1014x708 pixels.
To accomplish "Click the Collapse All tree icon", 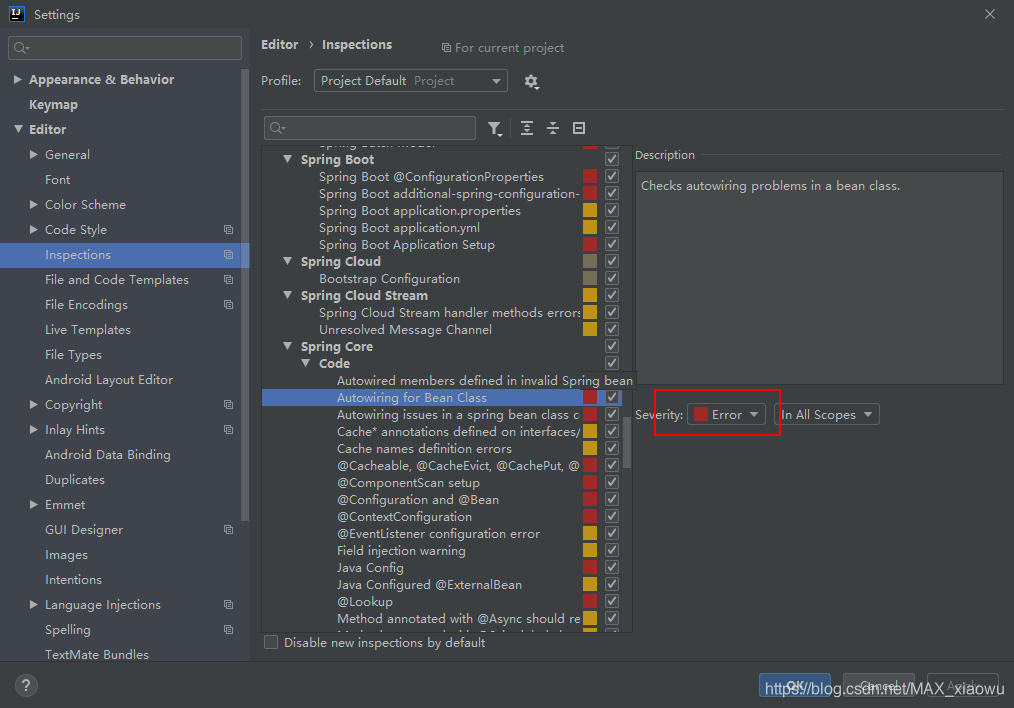I will point(553,128).
